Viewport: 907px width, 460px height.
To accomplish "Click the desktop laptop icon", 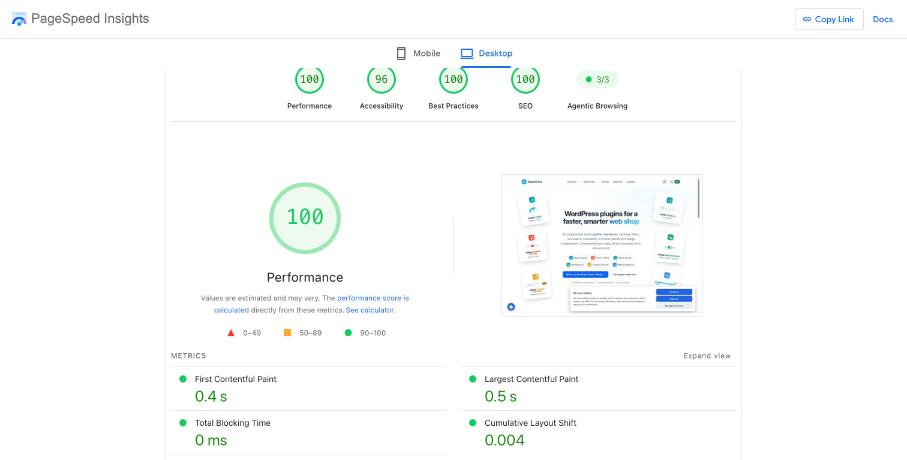I will coord(467,53).
